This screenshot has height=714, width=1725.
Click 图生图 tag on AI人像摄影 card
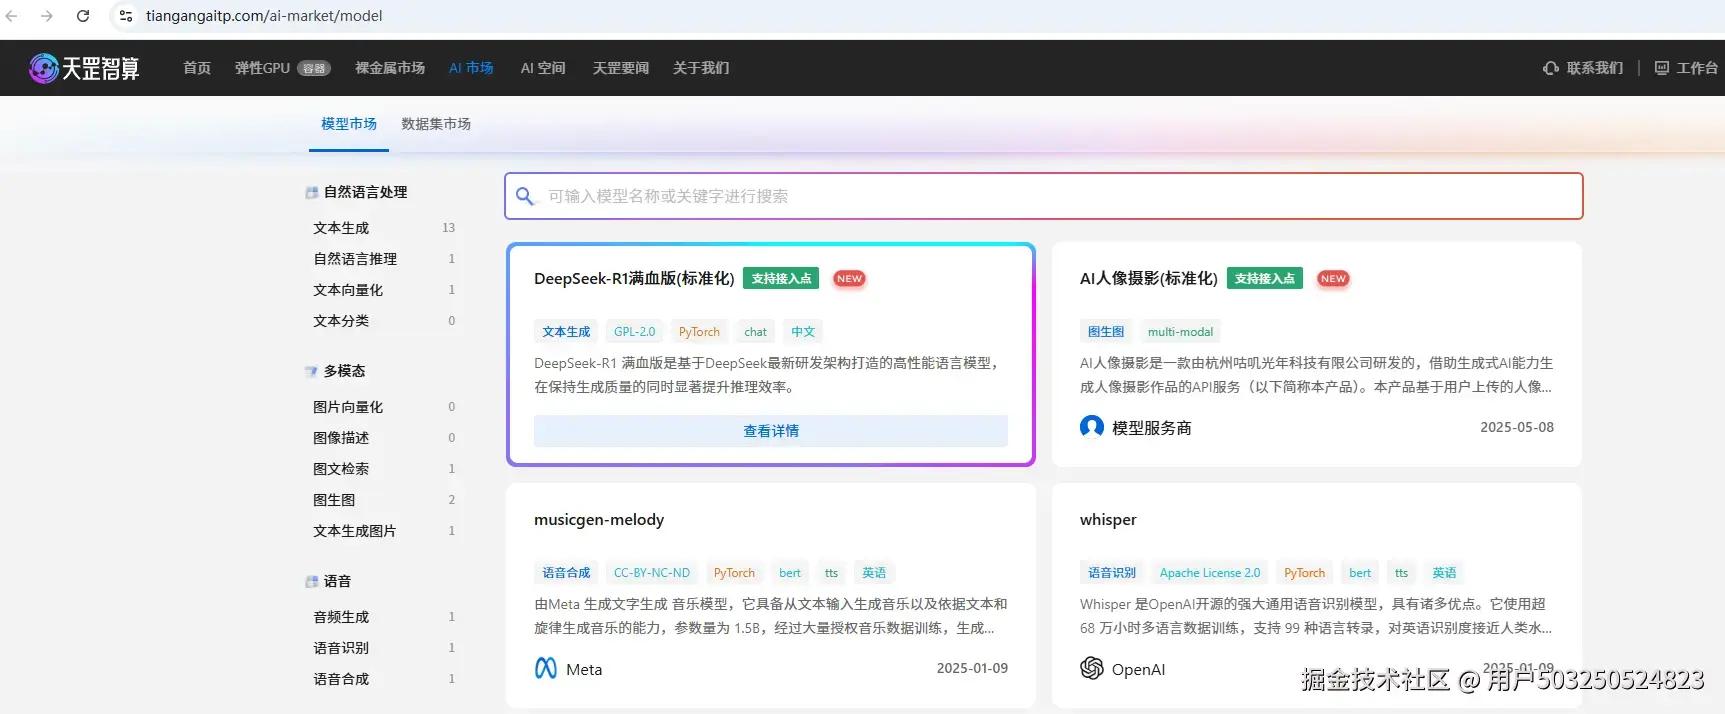coord(1106,332)
